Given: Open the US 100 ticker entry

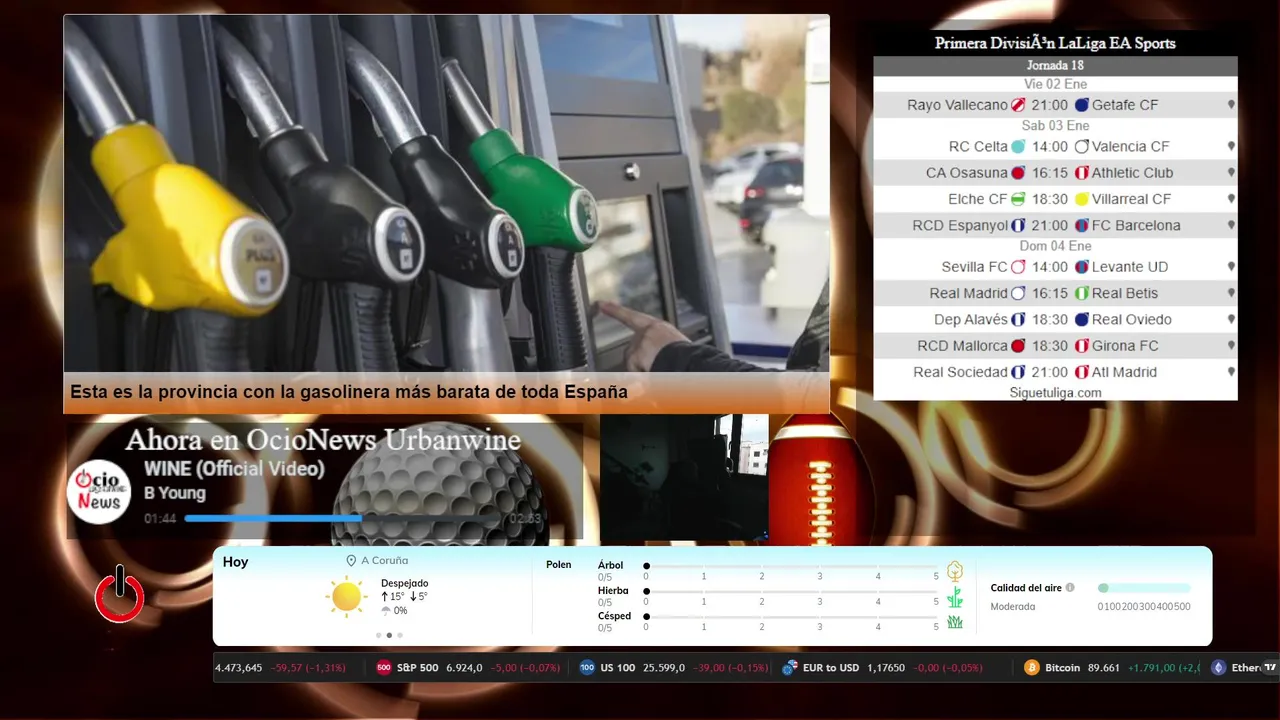Looking at the screenshot, I should tap(674, 668).
